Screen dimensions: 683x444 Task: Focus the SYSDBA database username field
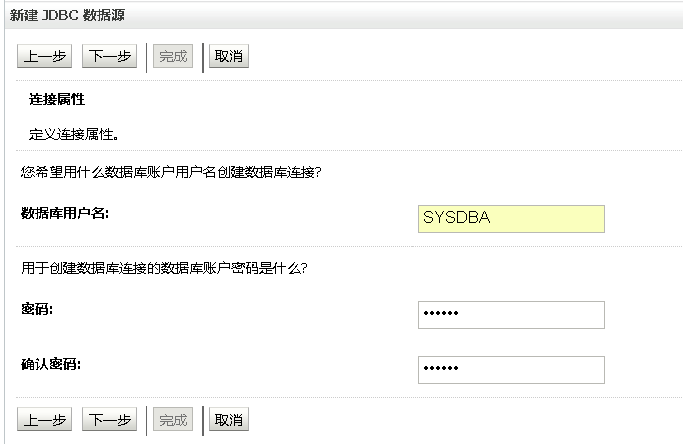point(511,219)
